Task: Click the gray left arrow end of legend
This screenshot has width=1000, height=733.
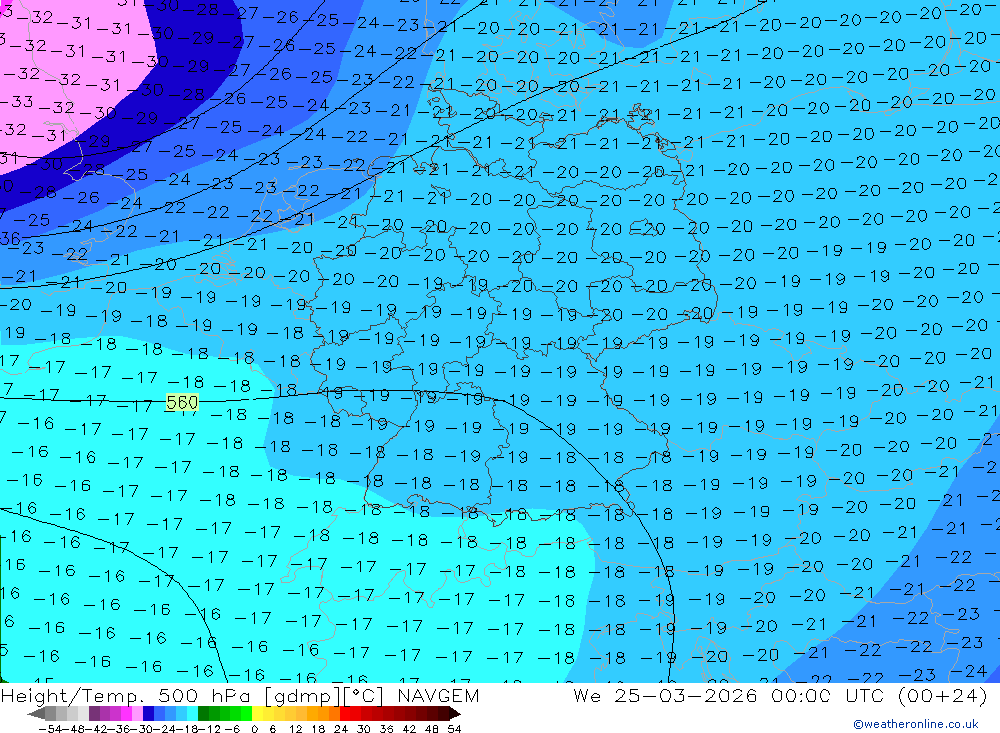Action: coord(36,713)
